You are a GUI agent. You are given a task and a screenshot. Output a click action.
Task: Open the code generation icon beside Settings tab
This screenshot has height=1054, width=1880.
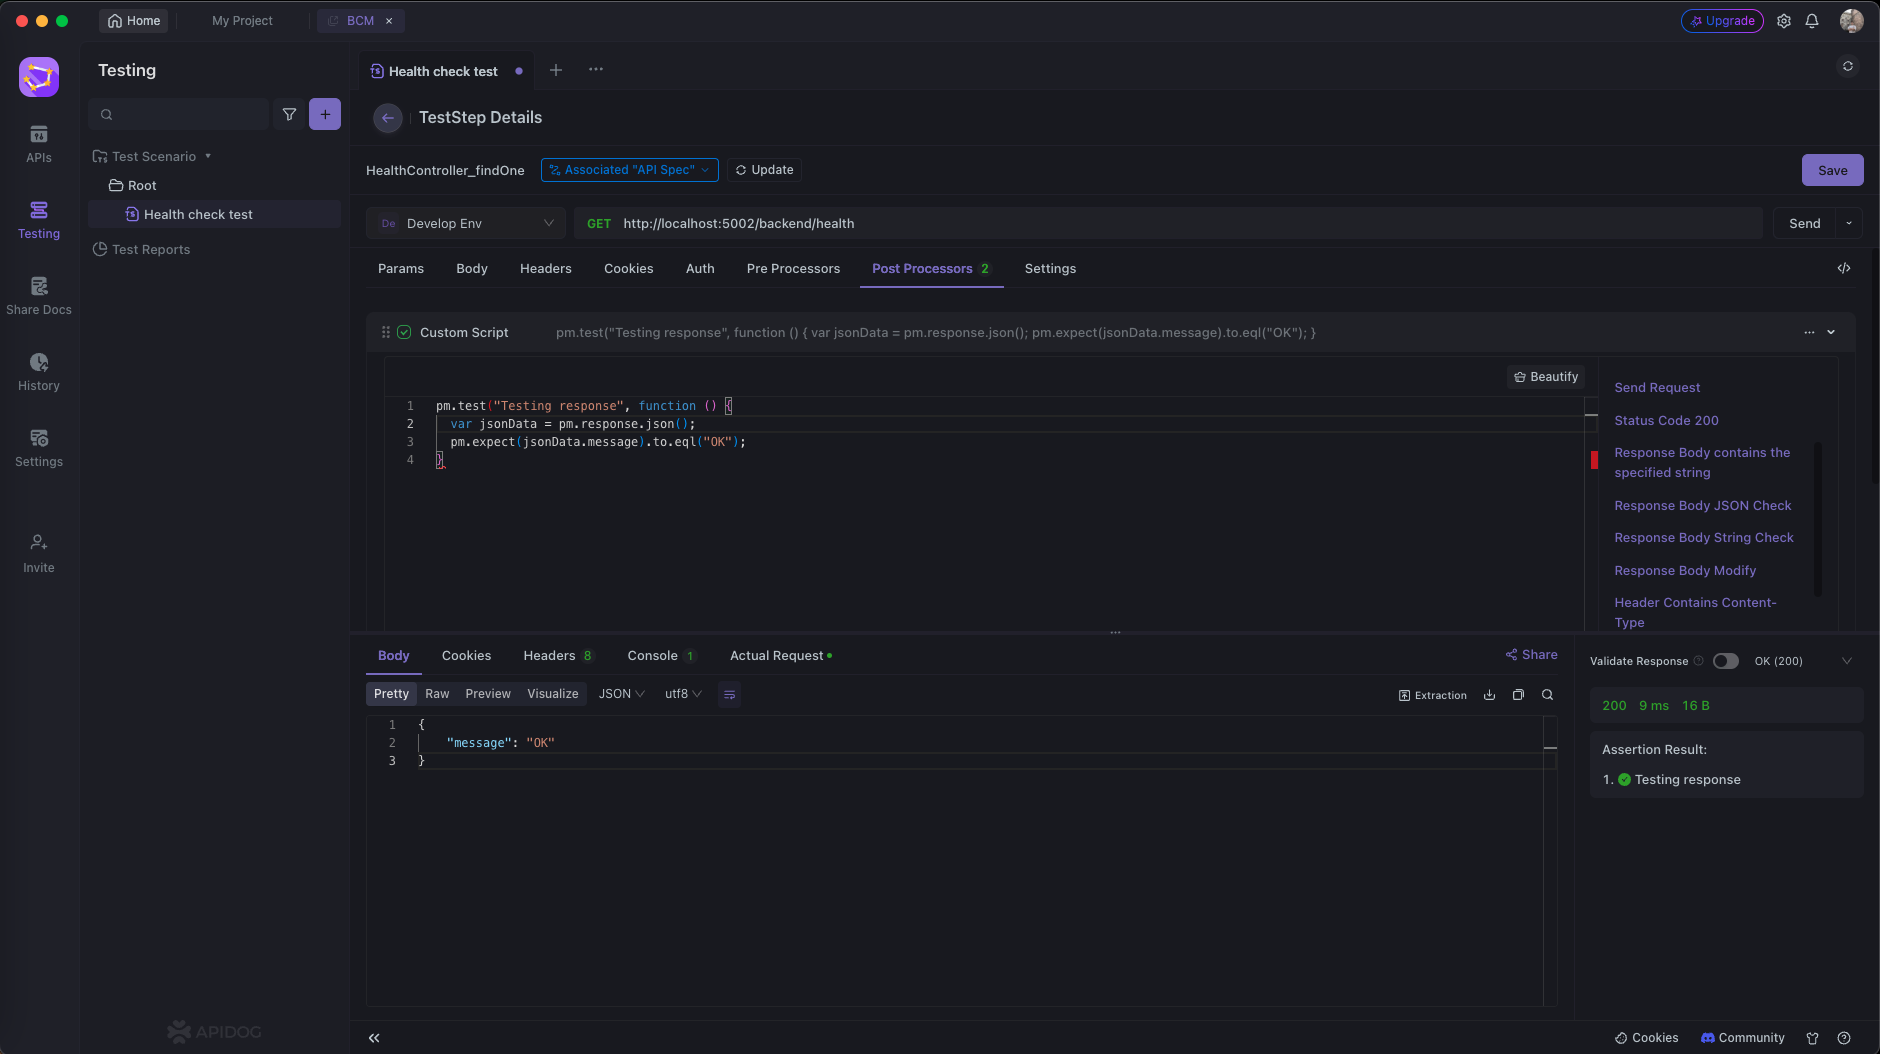(1844, 268)
